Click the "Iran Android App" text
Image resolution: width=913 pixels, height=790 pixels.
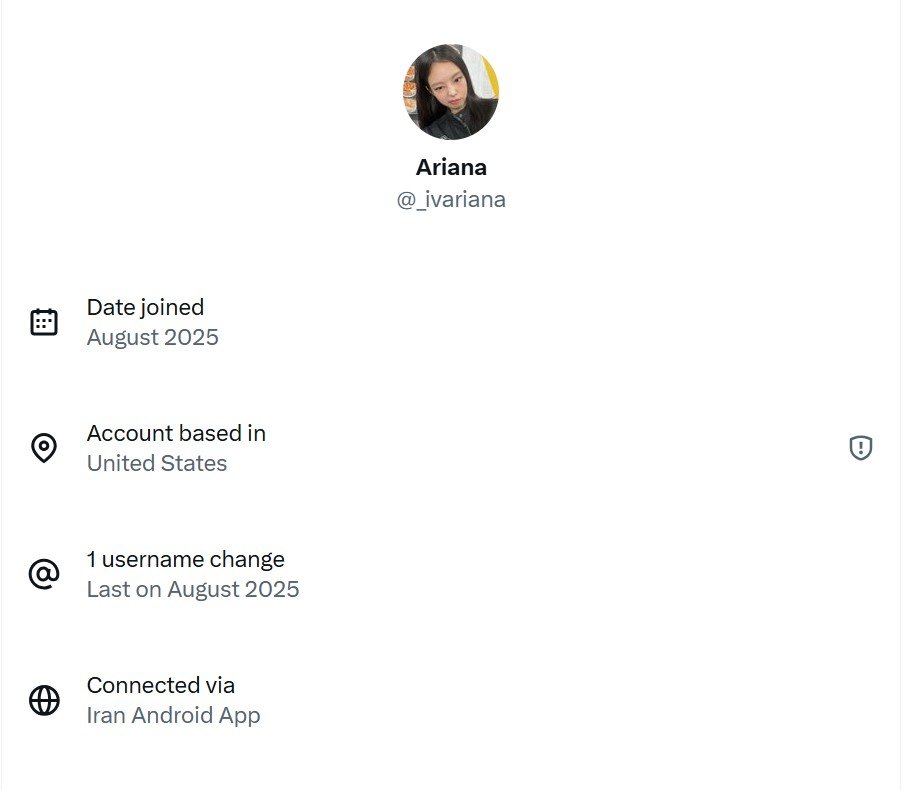(173, 716)
